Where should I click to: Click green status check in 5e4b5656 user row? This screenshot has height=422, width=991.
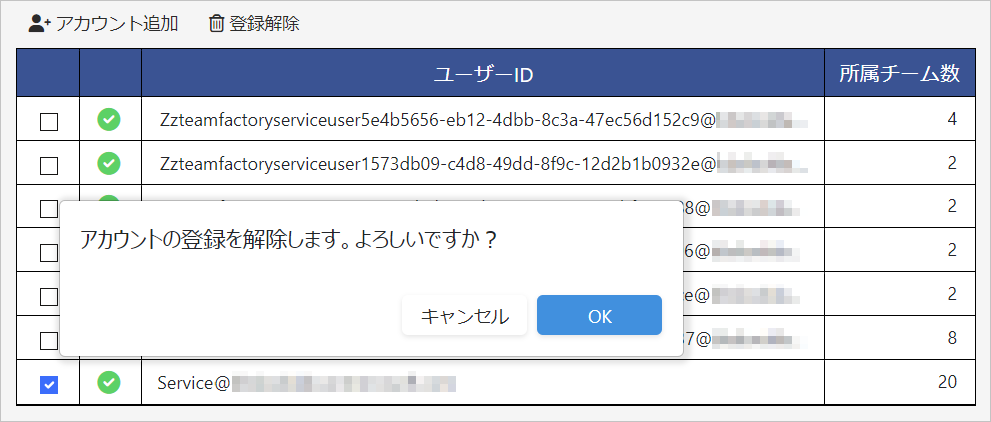click(x=109, y=120)
